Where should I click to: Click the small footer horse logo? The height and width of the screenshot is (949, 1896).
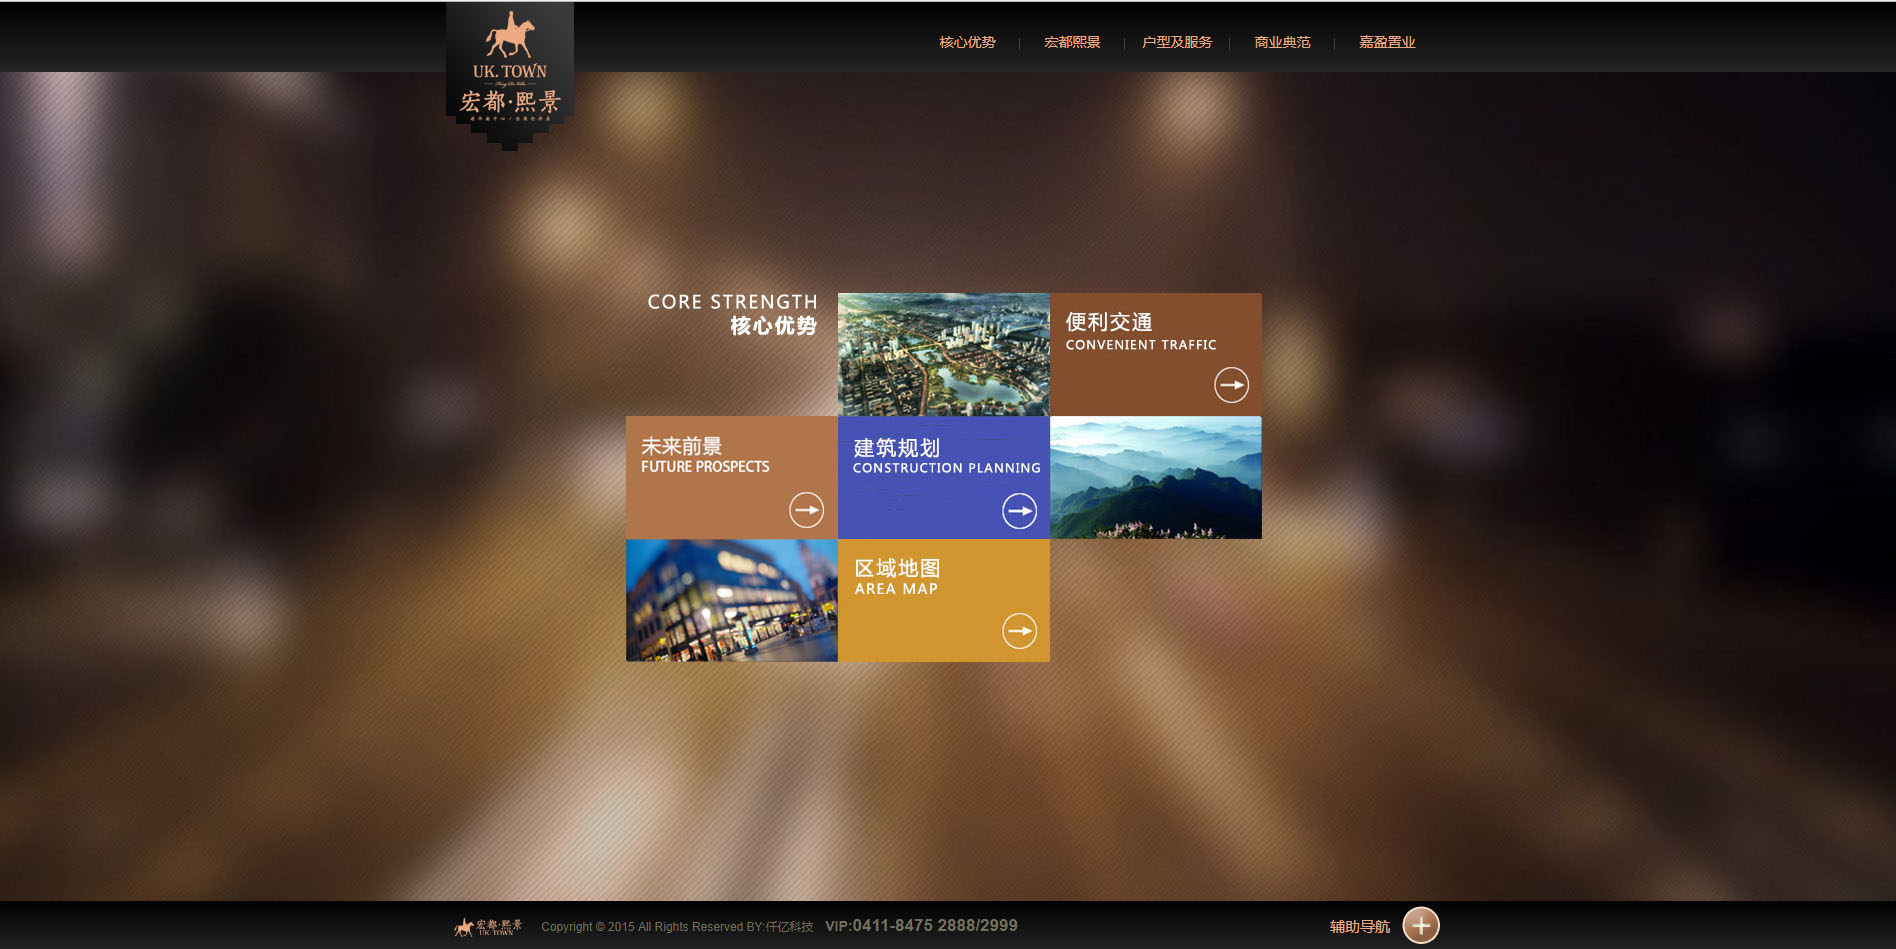click(488, 927)
